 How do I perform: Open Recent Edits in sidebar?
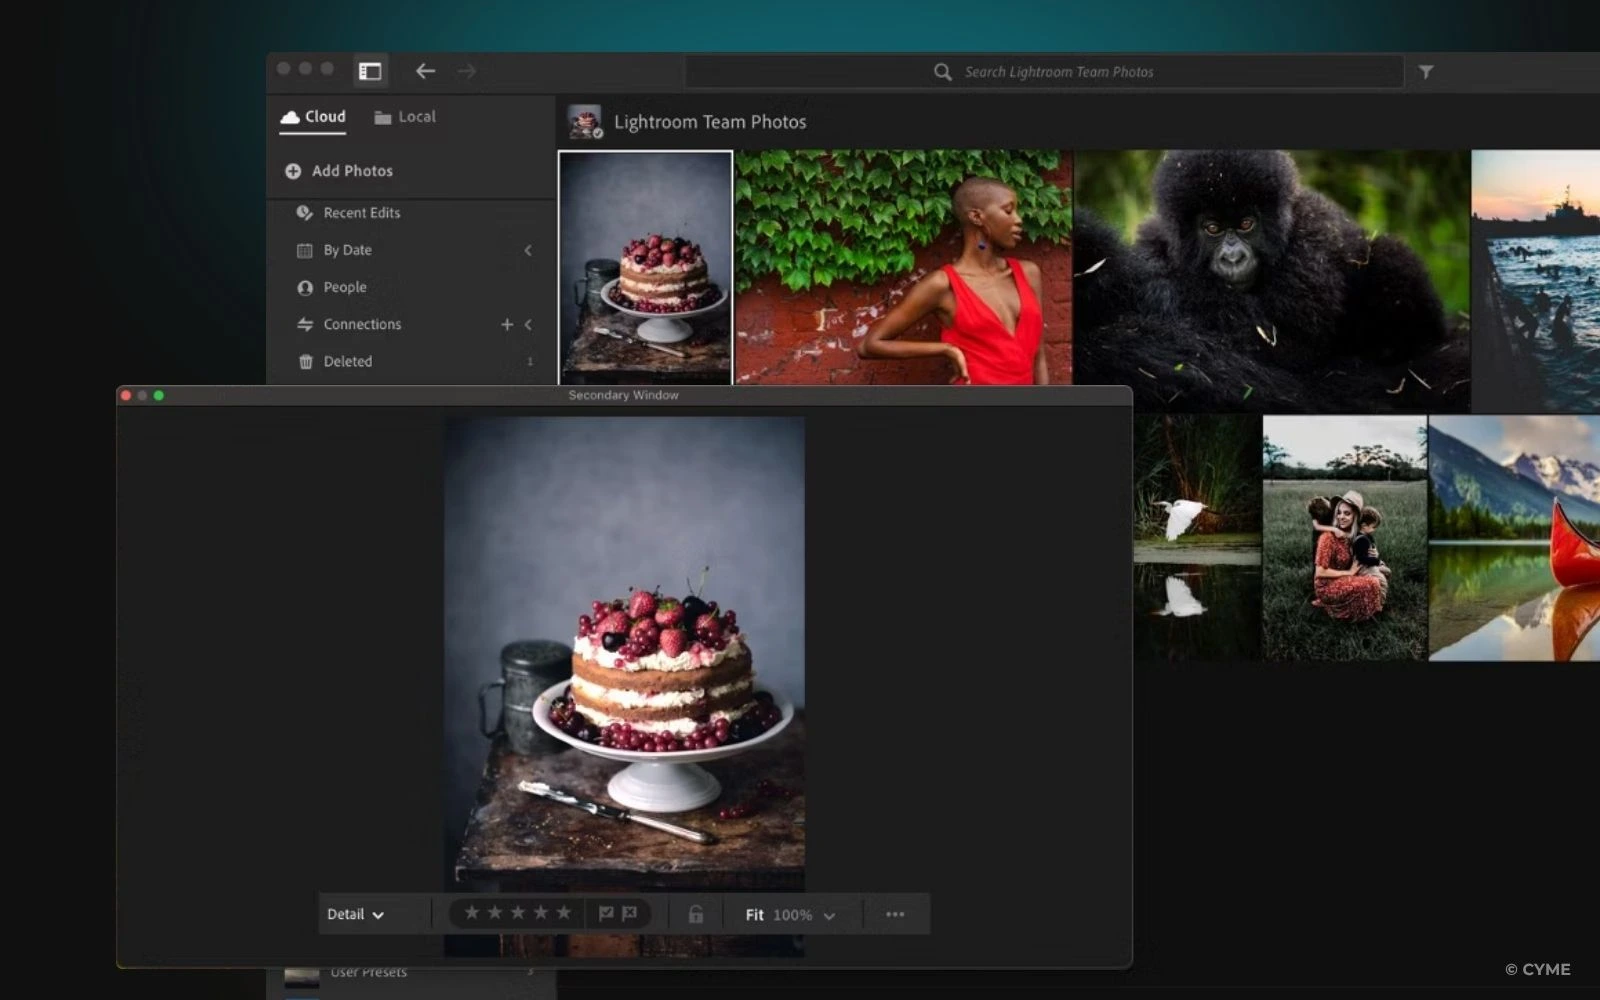(362, 213)
